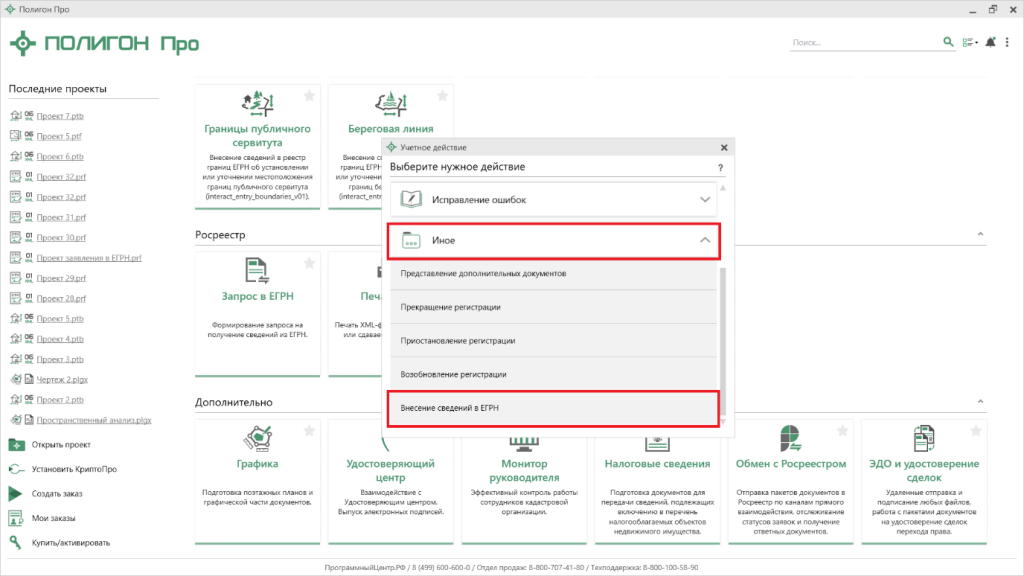
Task: Open the notifications bell icon
Action: [991, 42]
